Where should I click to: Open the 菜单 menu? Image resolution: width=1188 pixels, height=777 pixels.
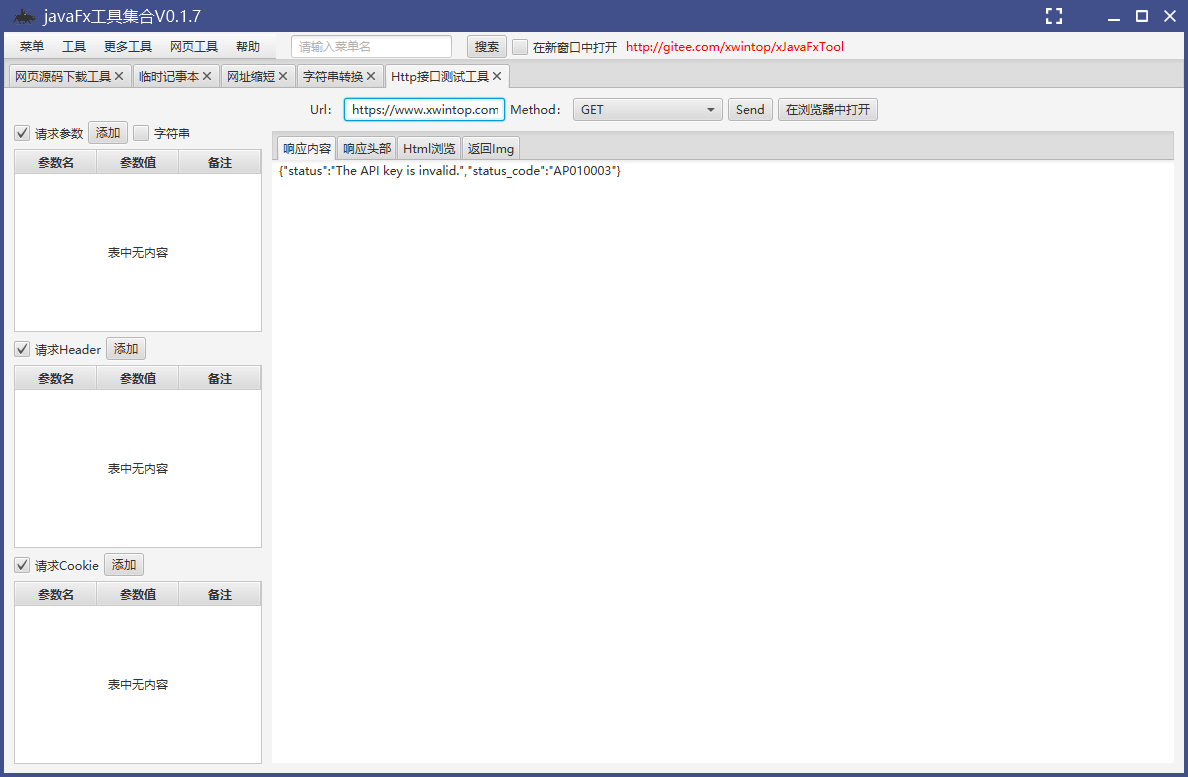[x=32, y=47]
